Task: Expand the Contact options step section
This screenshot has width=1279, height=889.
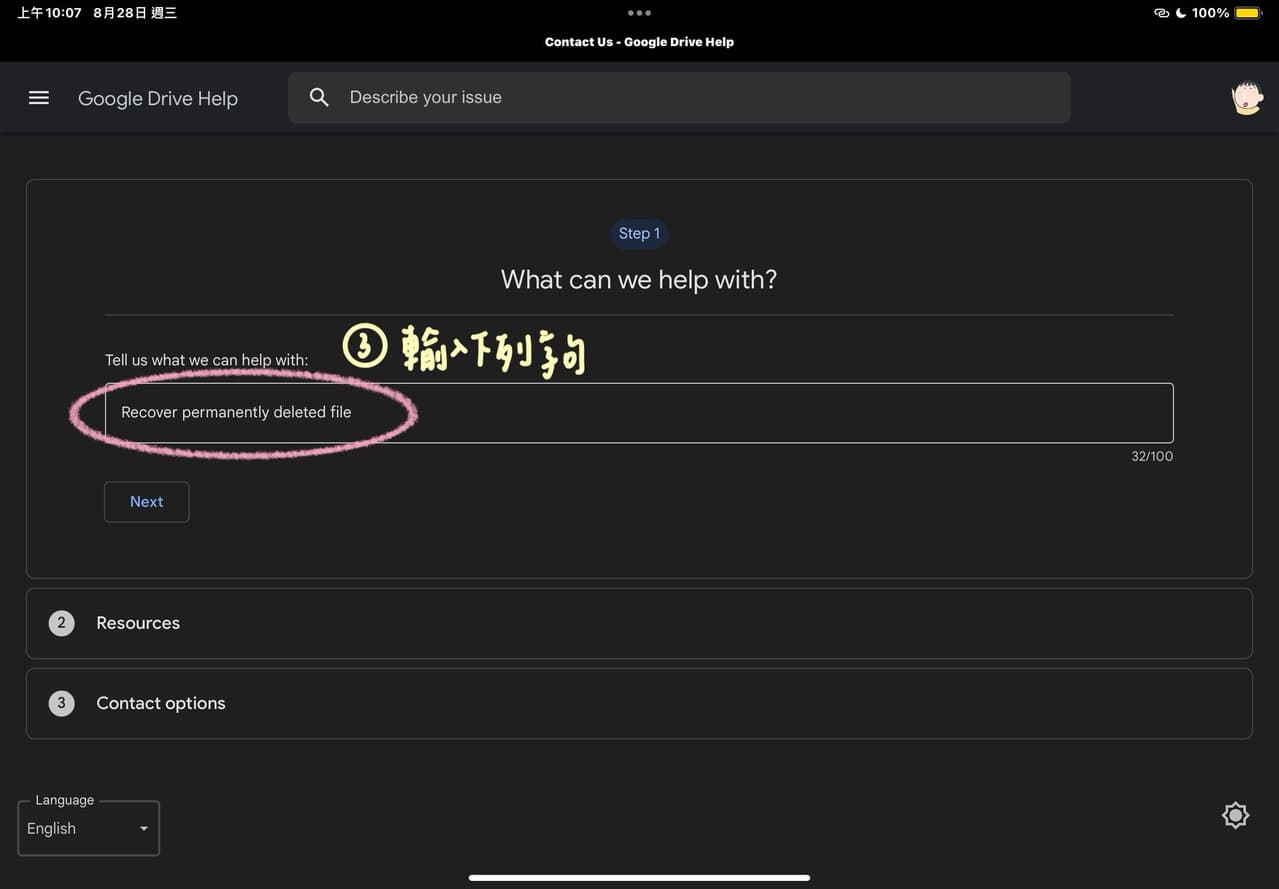Action: [x=639, y=703]
